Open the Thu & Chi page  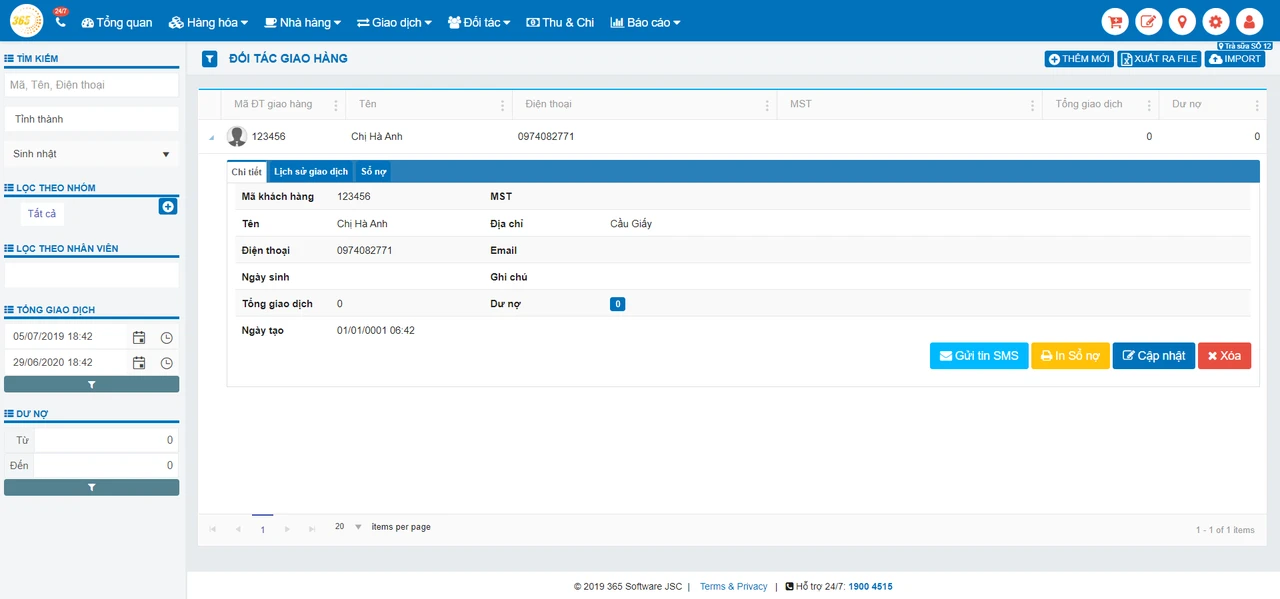(x=560, y=22)
